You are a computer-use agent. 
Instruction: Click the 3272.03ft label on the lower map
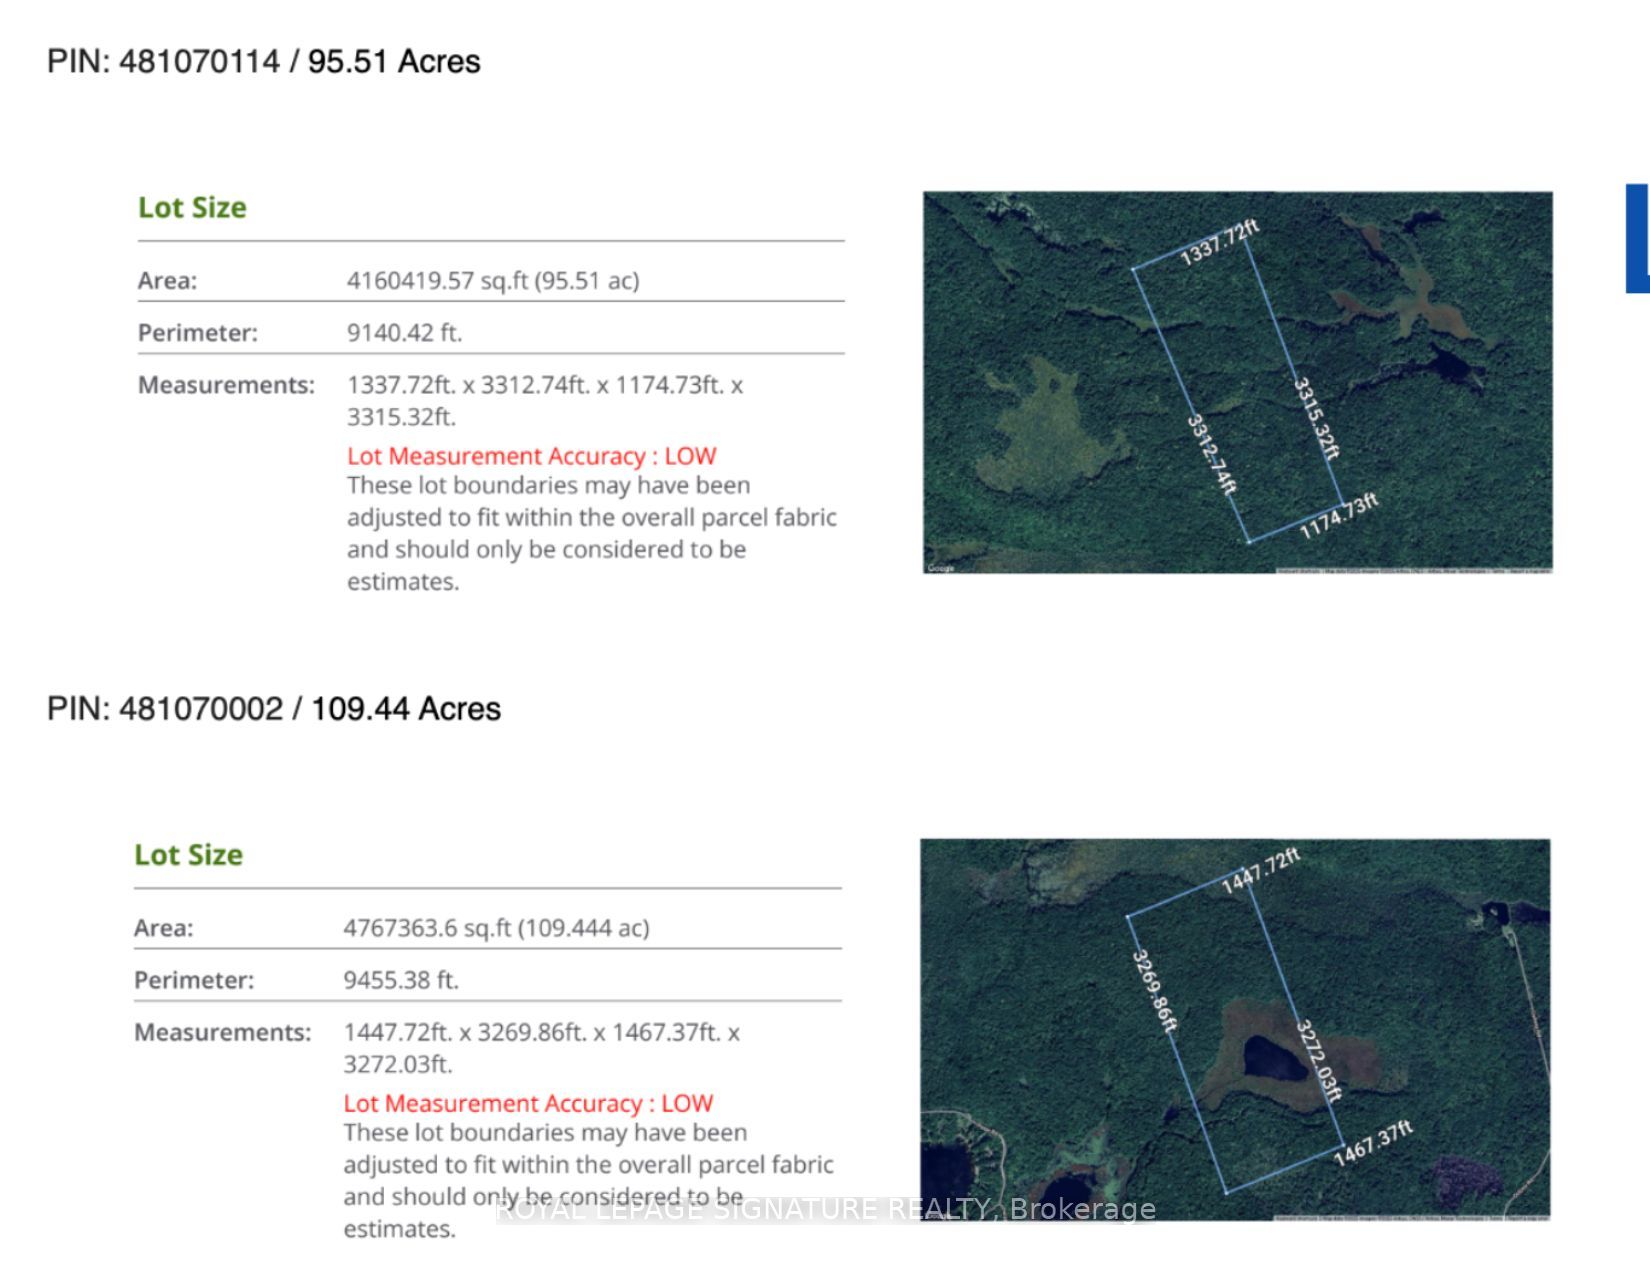tap(1319, 1060)
